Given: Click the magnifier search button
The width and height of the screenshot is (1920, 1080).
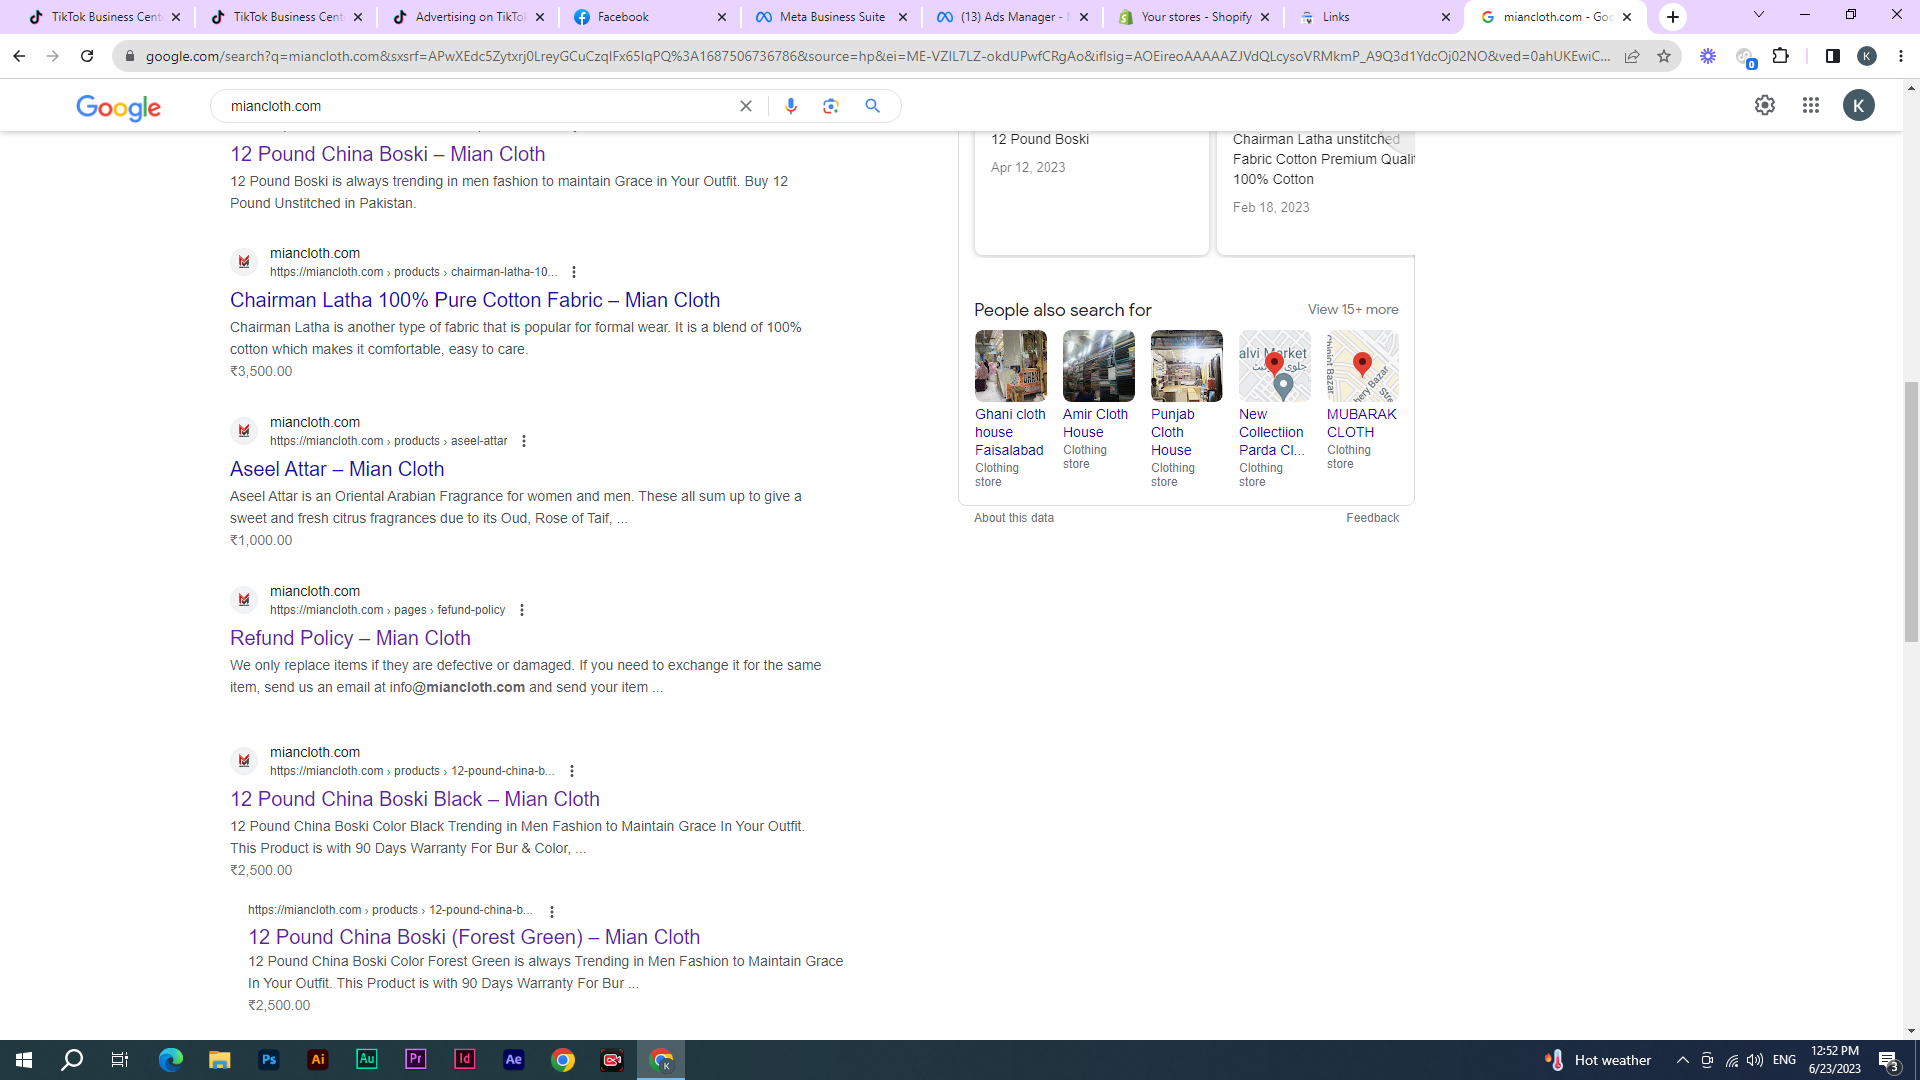Looking at the screenshot, I should pyautogui.click(x=872, y=106).
